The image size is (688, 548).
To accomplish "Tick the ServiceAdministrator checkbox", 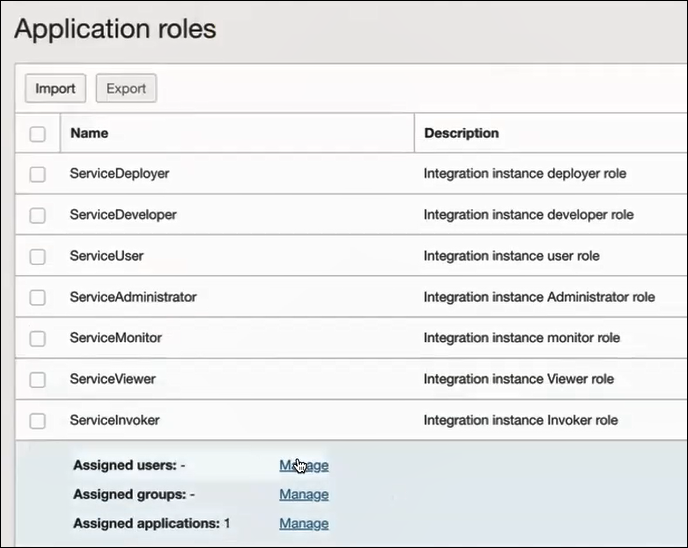I will (37, 297).
